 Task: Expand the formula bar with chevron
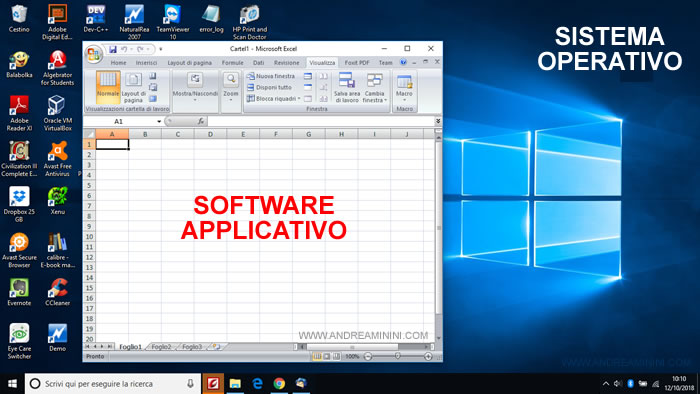[438, 121]
